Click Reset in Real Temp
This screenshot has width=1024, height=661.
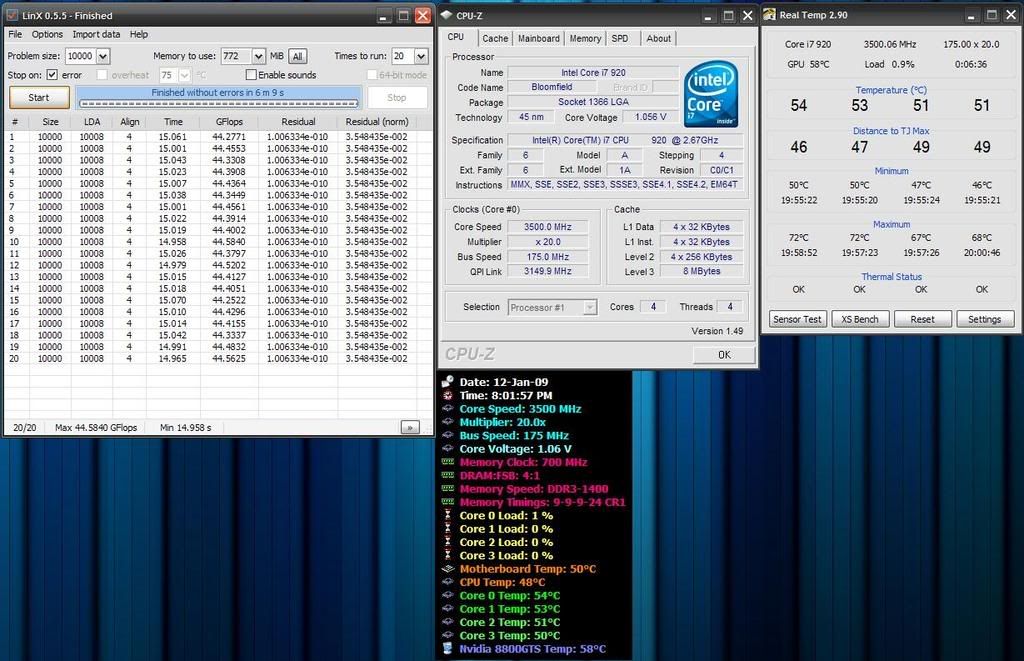(922, 319)
